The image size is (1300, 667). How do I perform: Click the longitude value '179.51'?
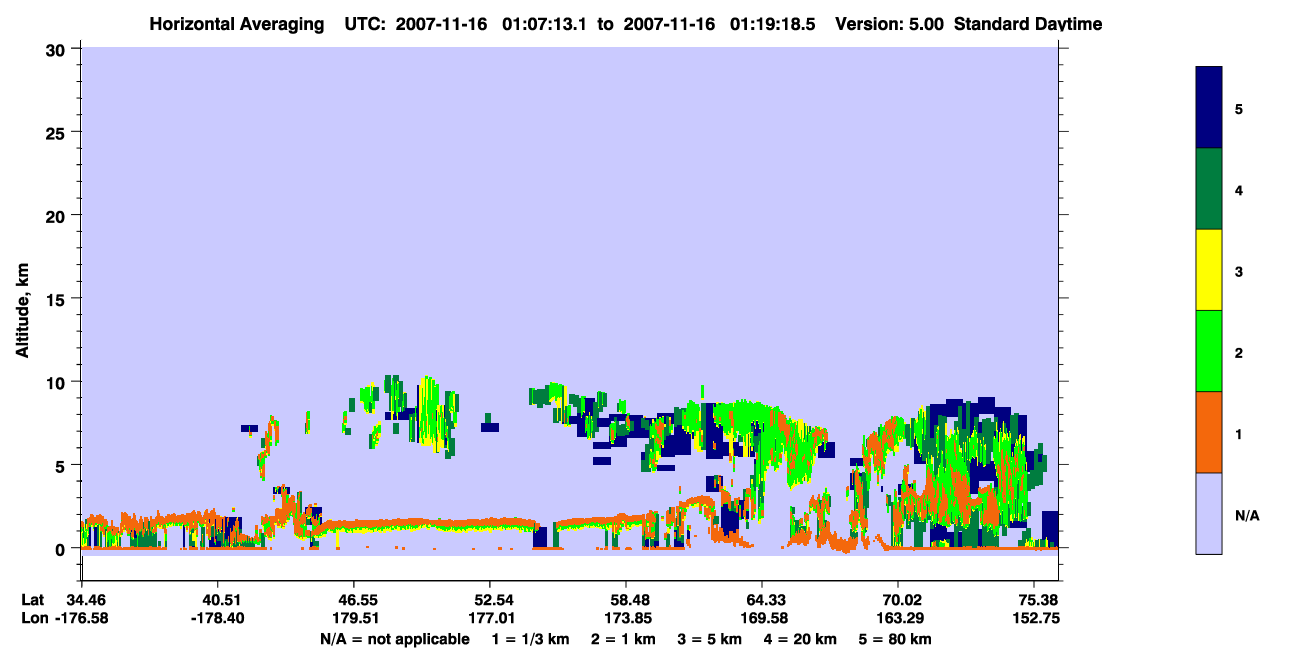(x=353, y=619)
